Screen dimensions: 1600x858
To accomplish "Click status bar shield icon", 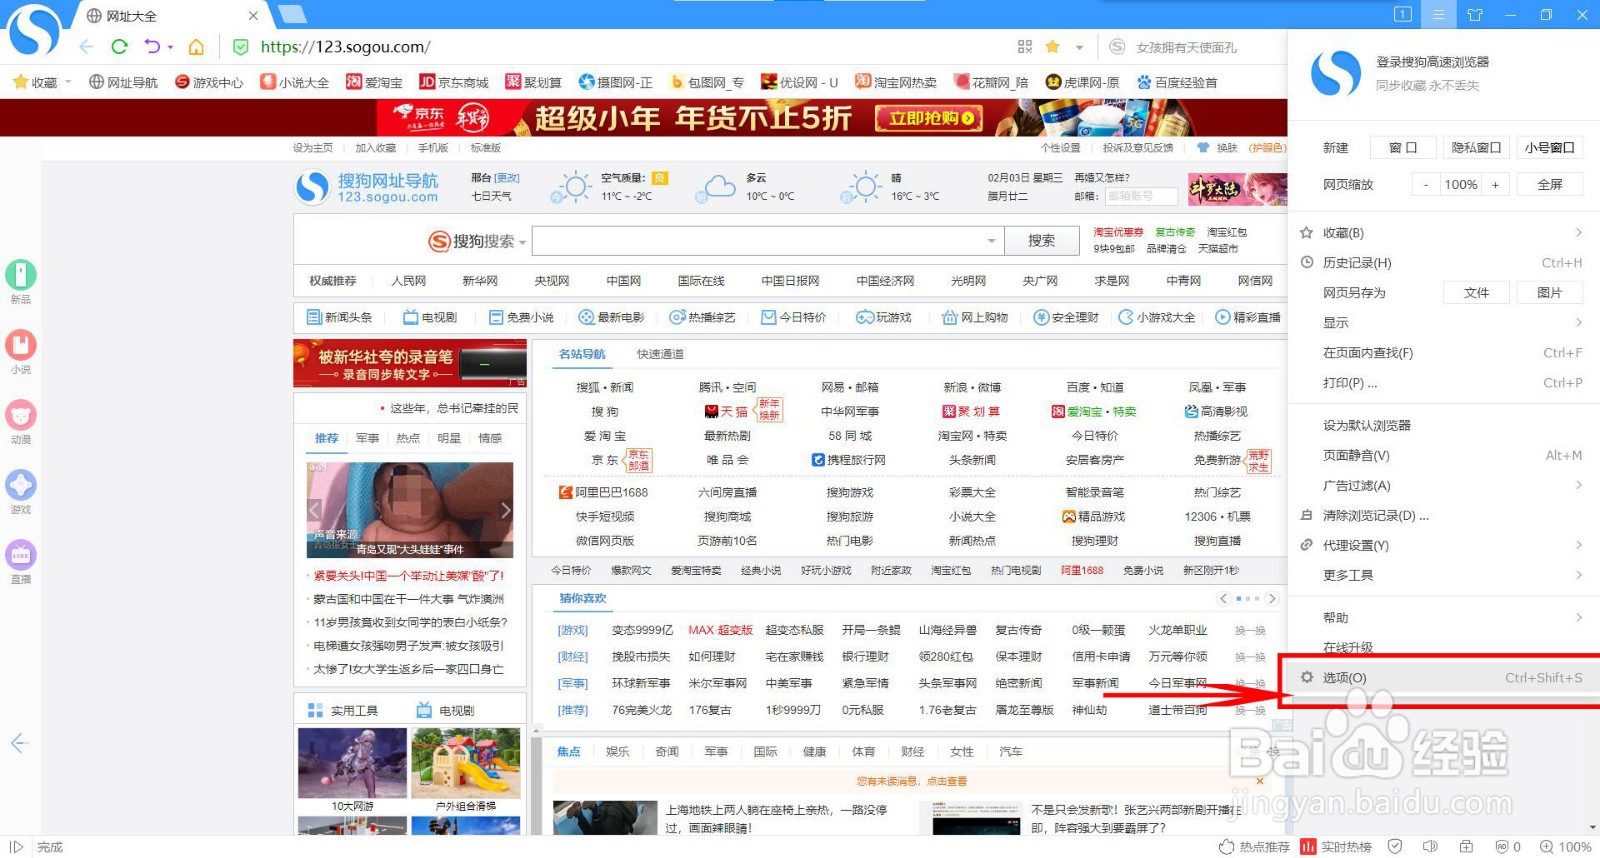I will (x=1395, y=847).
